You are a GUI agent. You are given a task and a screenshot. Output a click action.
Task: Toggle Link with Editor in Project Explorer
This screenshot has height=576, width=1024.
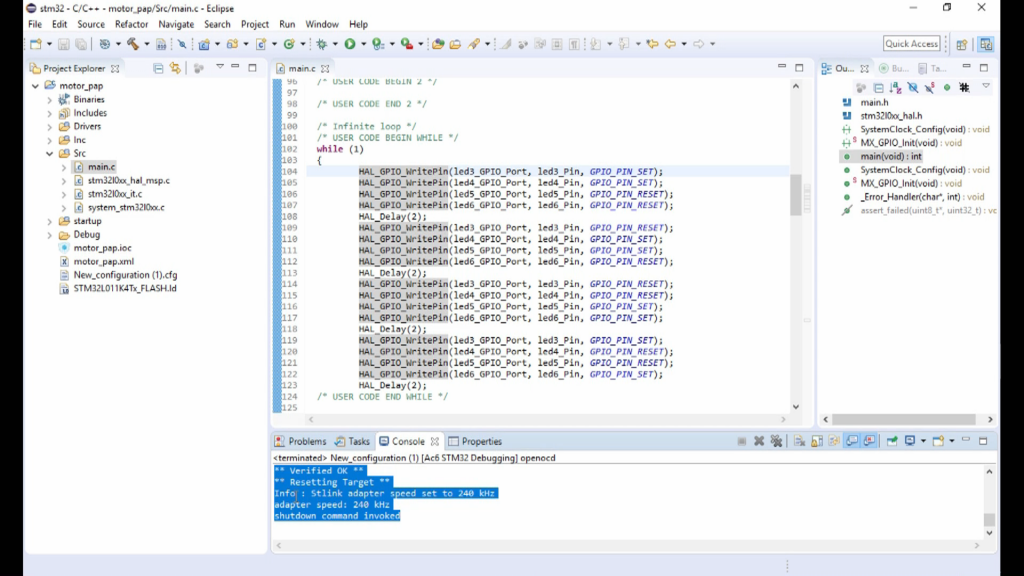click(175, 68)
